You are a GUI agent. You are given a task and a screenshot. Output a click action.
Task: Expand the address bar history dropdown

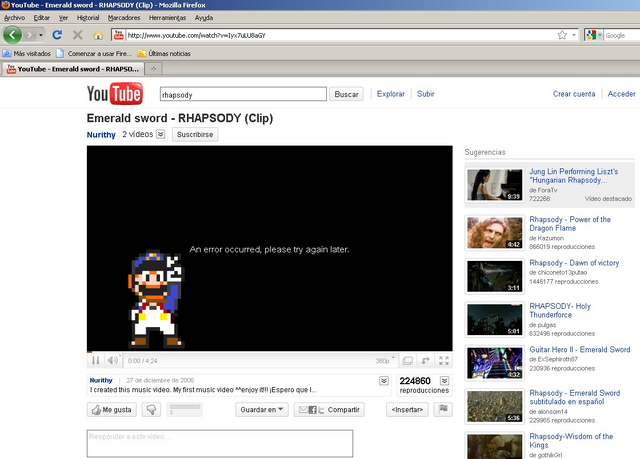click(574, 35)
